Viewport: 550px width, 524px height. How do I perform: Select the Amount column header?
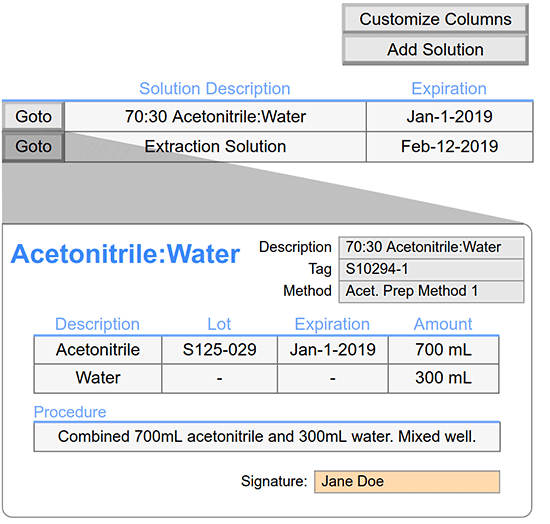pos(443,324)
